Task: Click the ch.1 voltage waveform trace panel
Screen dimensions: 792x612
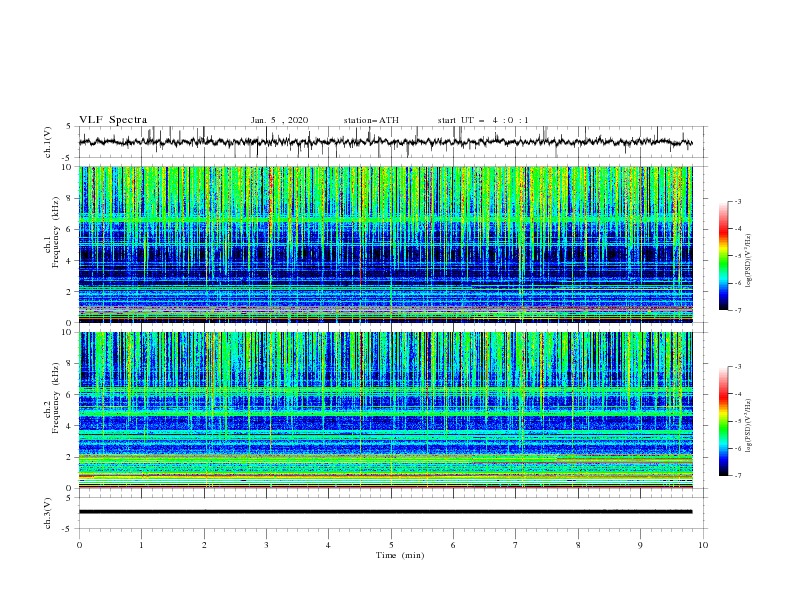Action: [392, 142]
